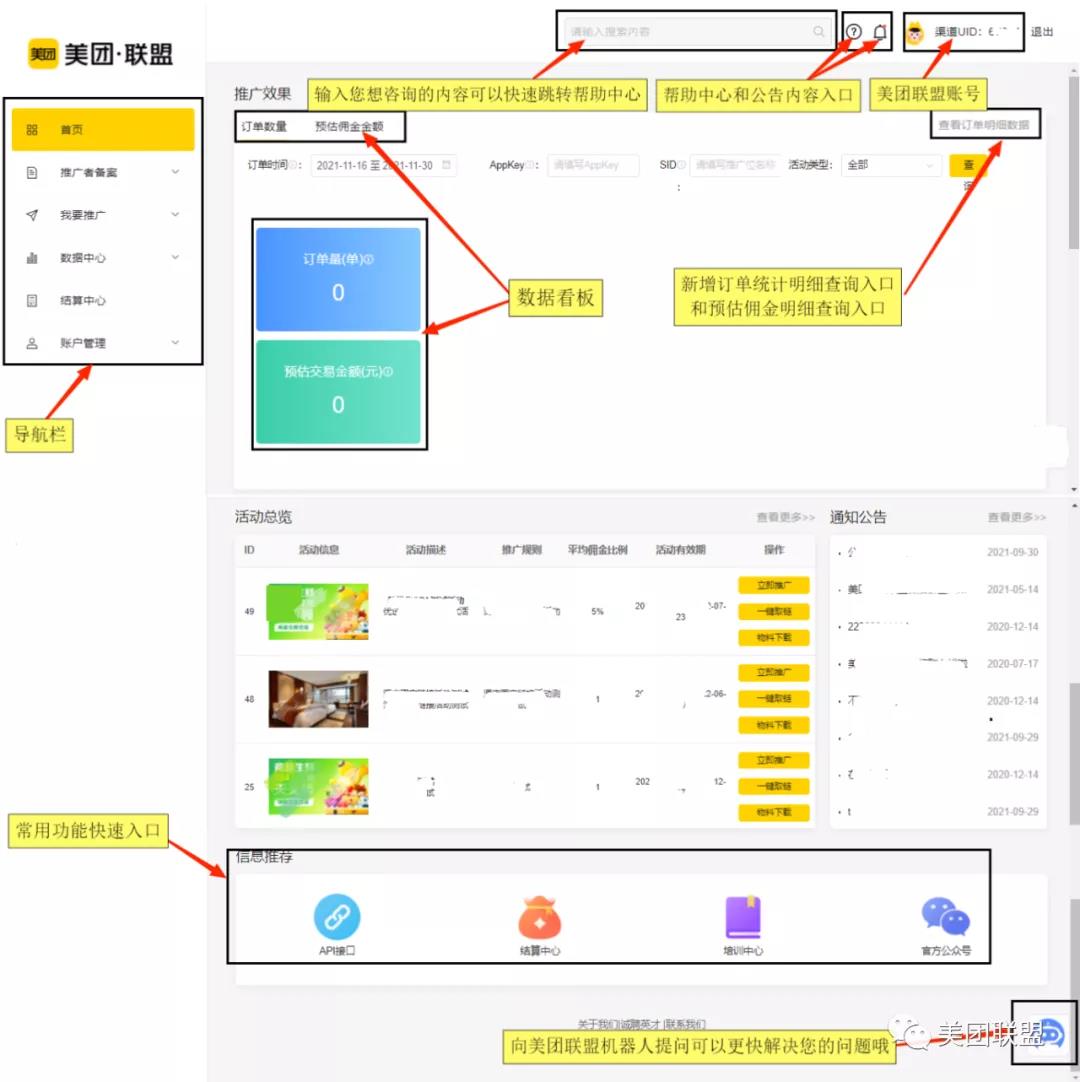This screenshot has height=1082, width=1080.
Task: Click the 结算中心 sidebar icon
Action: click(x=32, y=301)
